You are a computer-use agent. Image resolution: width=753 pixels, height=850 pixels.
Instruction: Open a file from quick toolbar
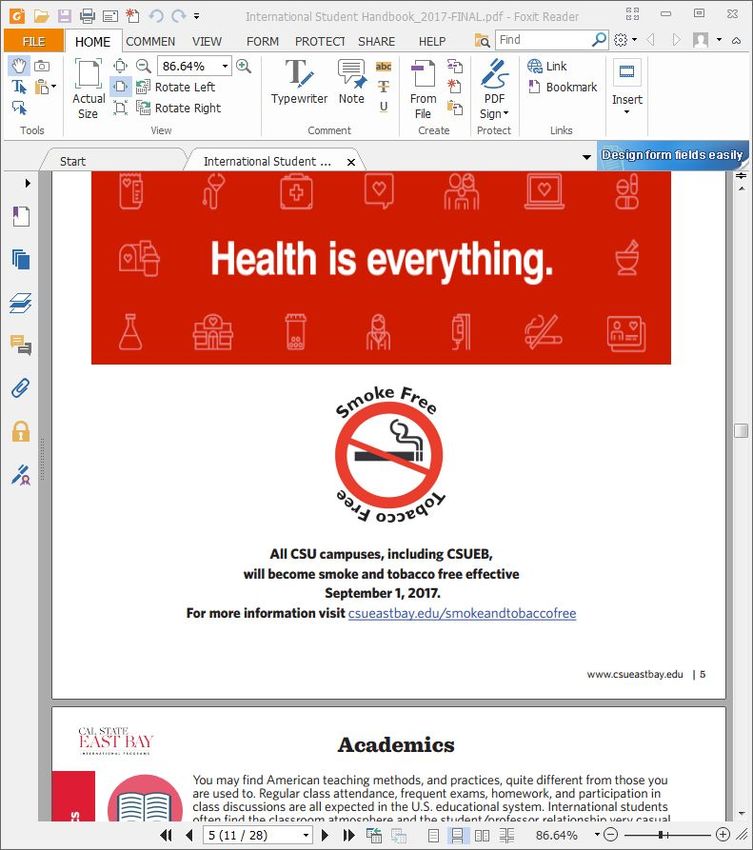click(41, 16)
